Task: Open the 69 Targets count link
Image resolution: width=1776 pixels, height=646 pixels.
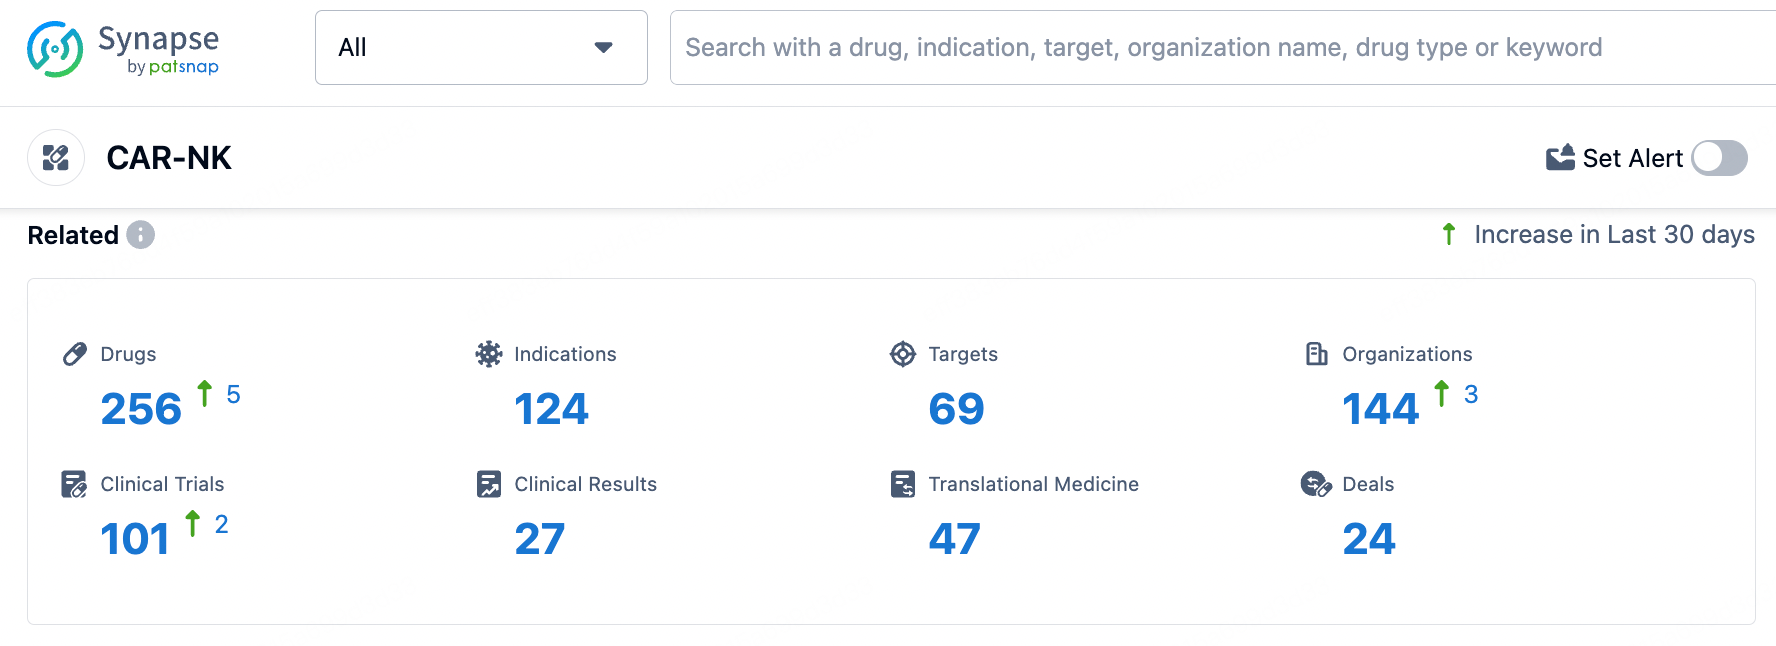Action: [x=956, y=409]
